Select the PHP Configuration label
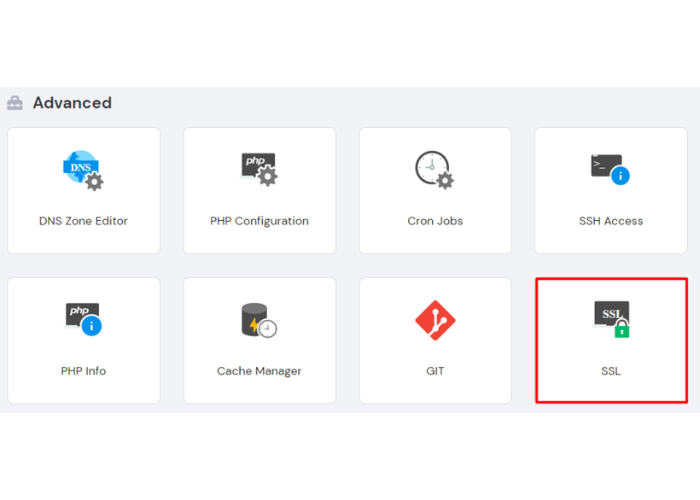Viewport: 700px width, 500px height. (259, 221)
